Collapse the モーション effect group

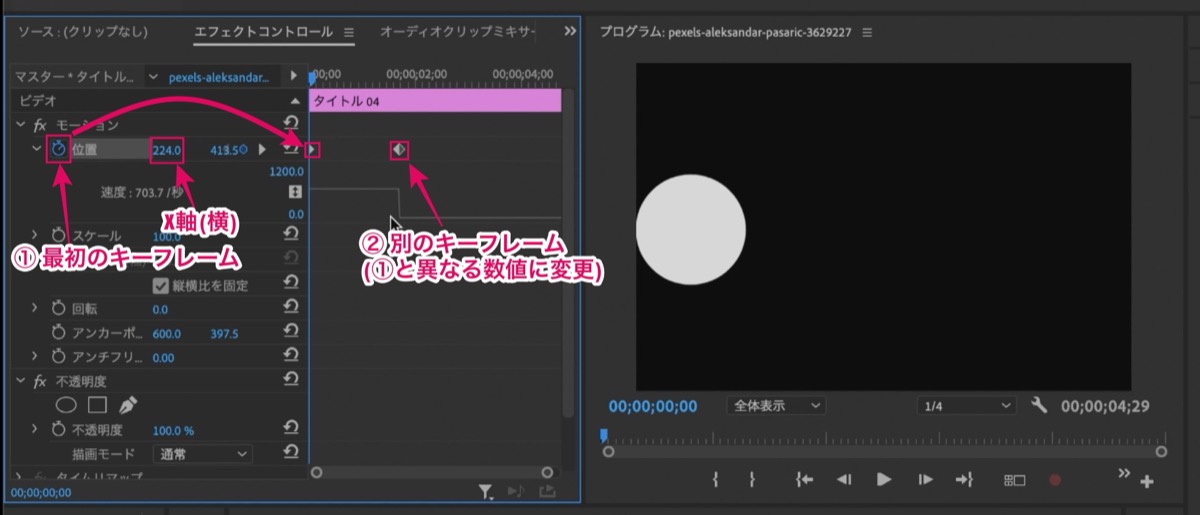pos(21,125)
